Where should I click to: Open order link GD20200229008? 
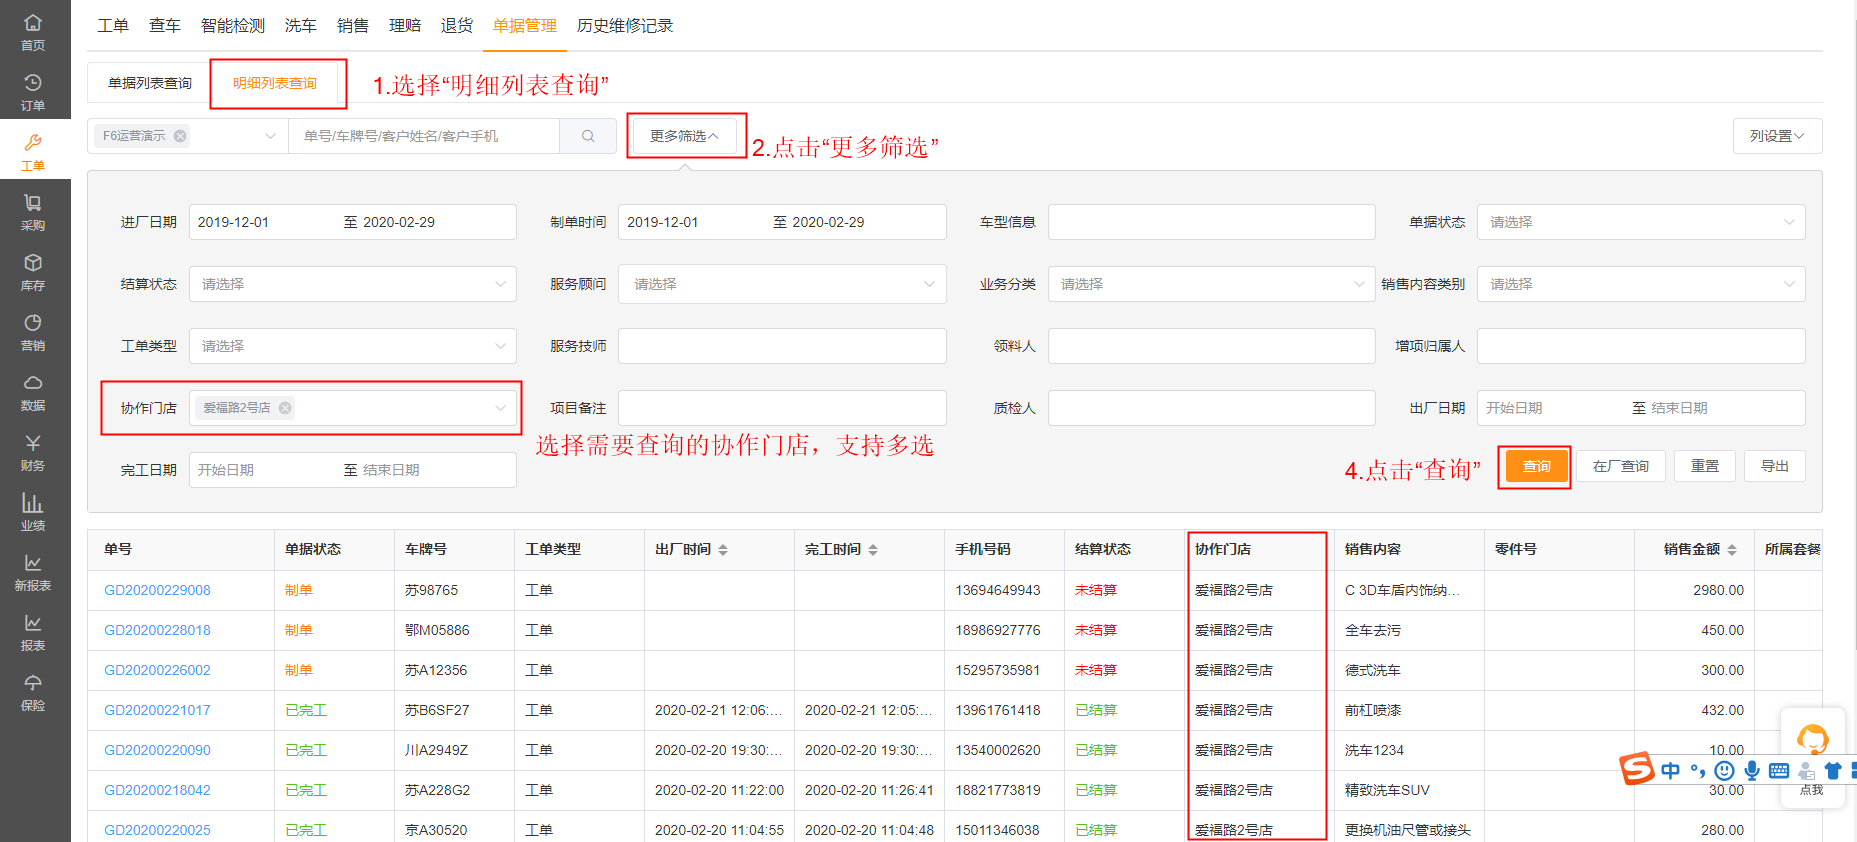(x=157, y=590)
